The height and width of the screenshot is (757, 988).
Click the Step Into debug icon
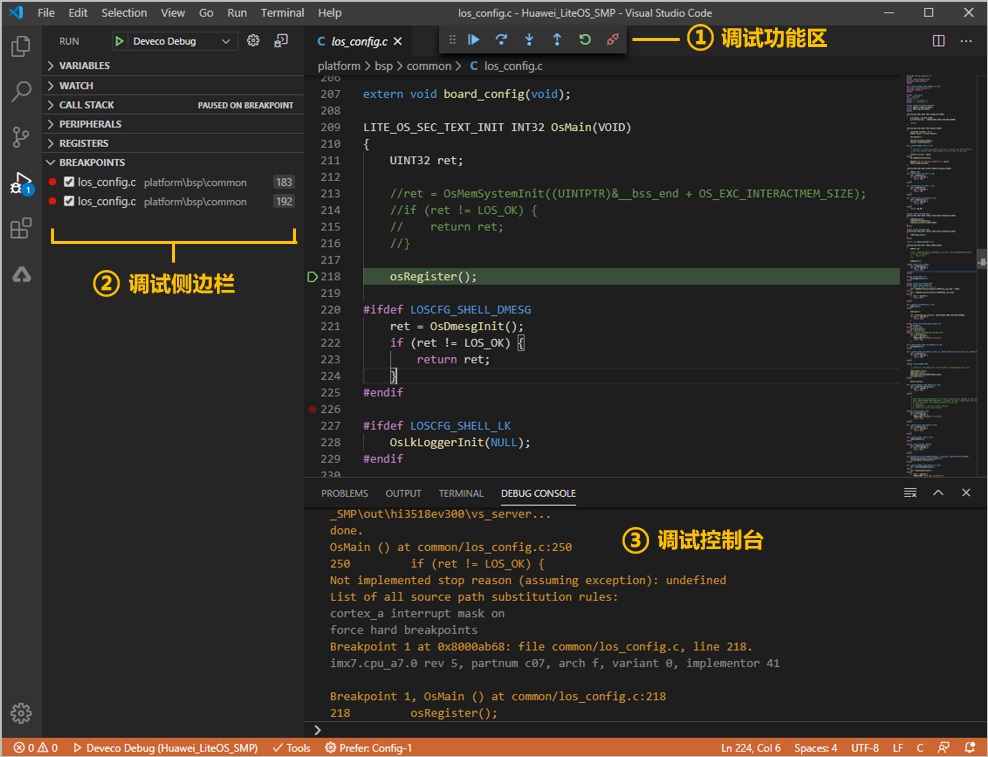pos(529,40)
